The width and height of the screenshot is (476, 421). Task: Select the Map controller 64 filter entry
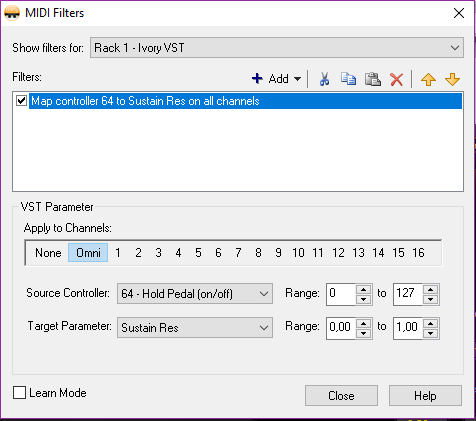tap(245, 101)
